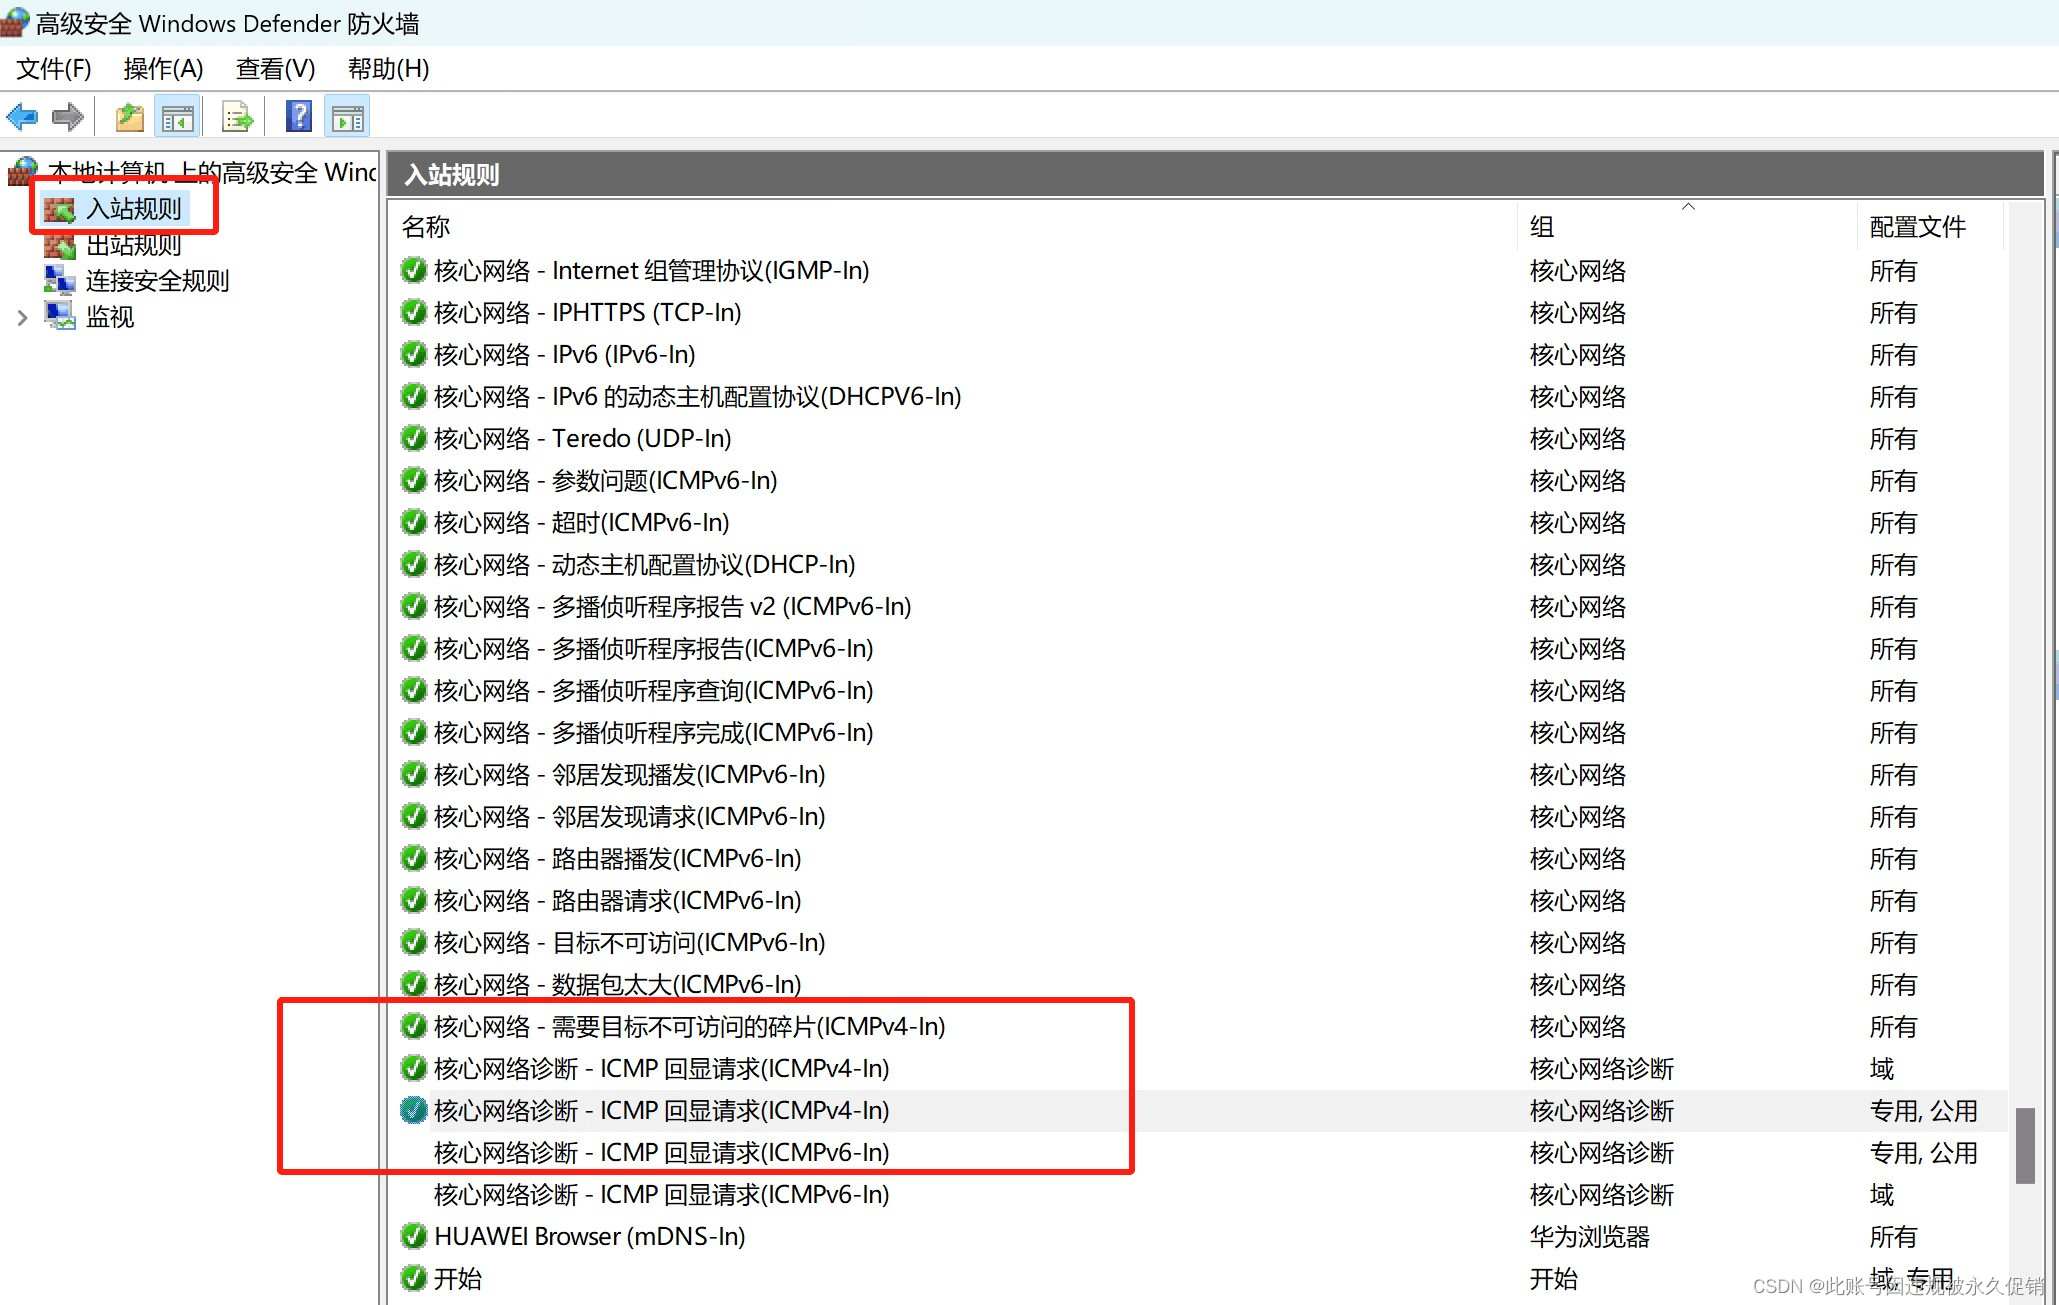Click the vertical scrollbar thumb in the rules list

[x=2025, y=1145]
